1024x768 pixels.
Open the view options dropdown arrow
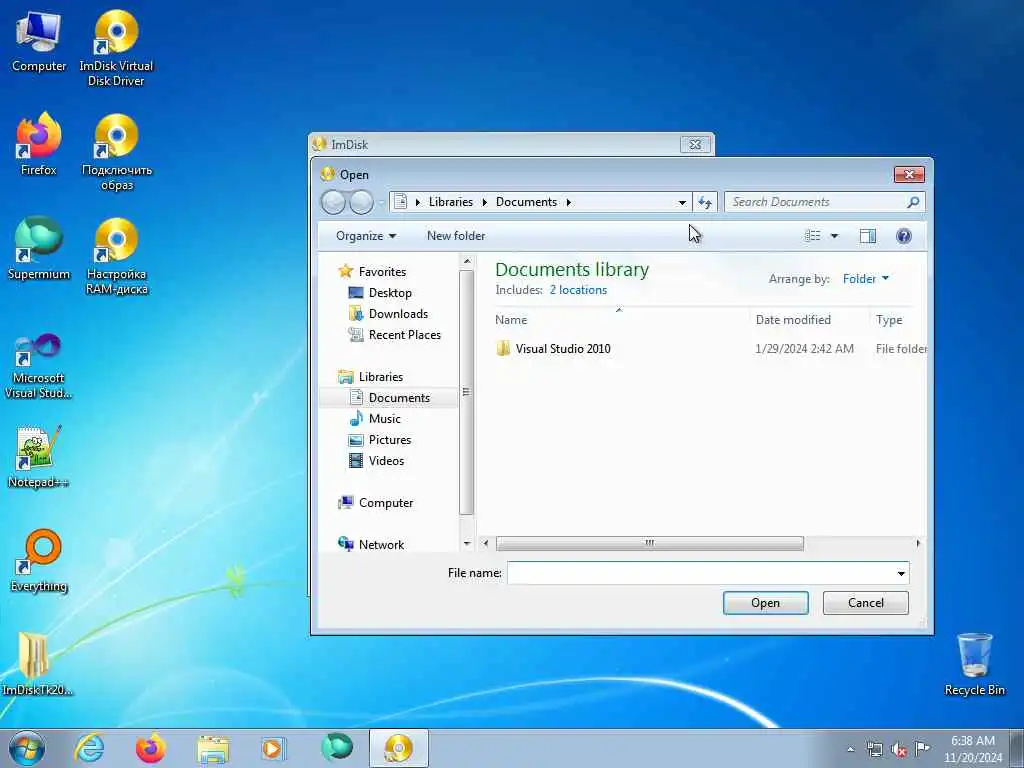pyautogui.click(x=834, y=236)
